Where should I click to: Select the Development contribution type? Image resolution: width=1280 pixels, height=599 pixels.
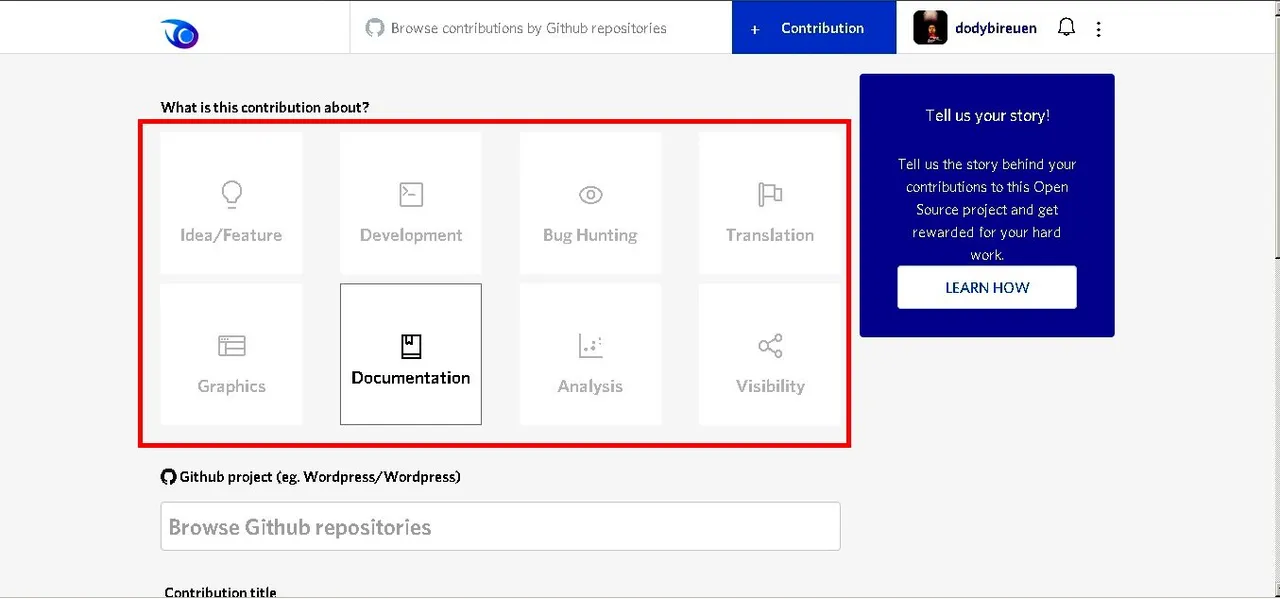[x=411, y=203]
